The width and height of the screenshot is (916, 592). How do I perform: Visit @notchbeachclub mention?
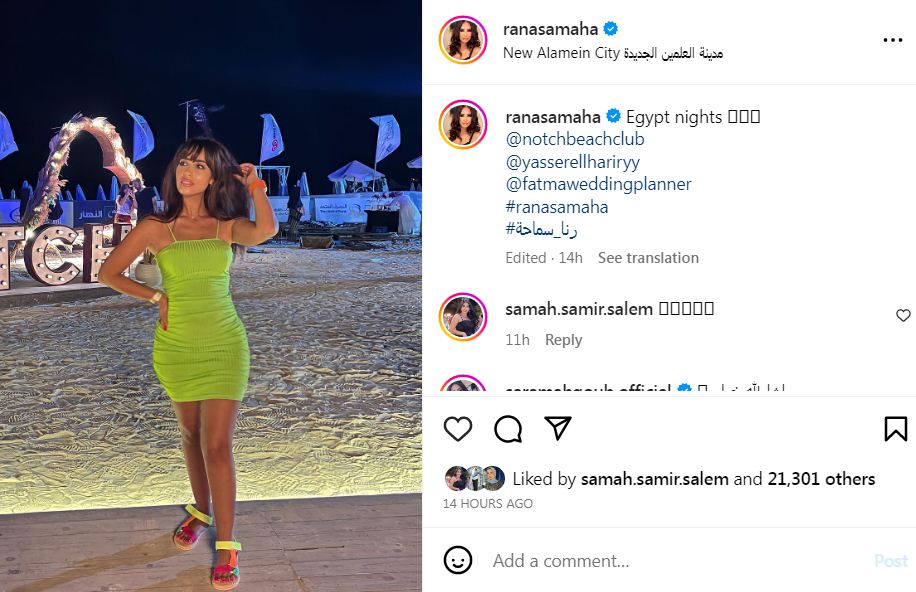[575, 139]
